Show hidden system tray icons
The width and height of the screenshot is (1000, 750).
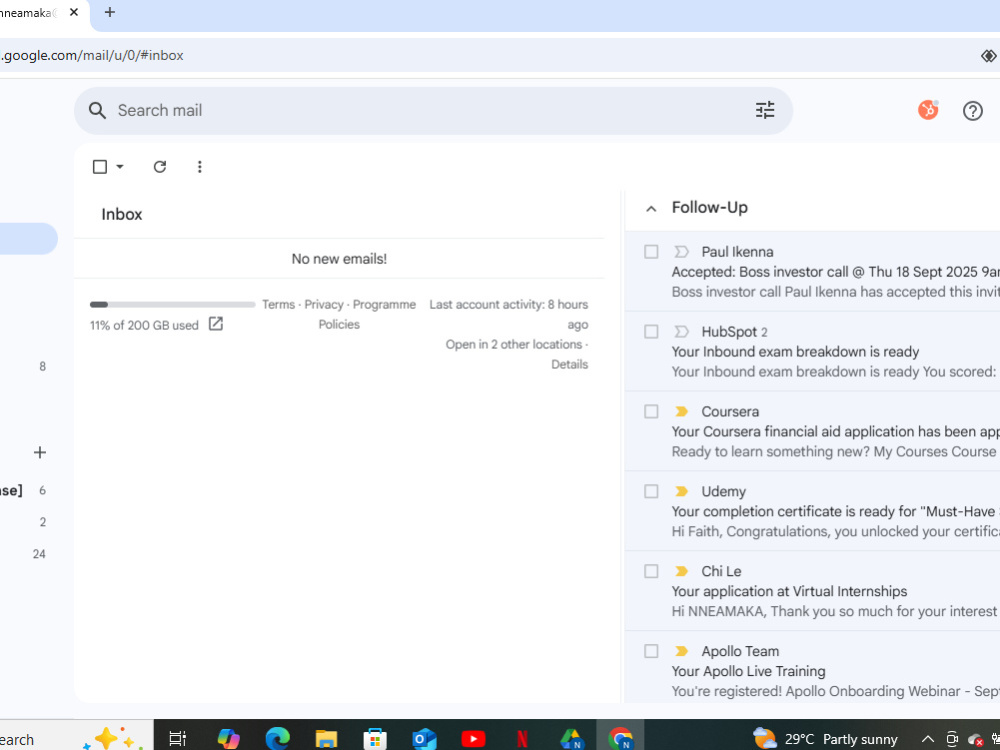pos(927,739)
